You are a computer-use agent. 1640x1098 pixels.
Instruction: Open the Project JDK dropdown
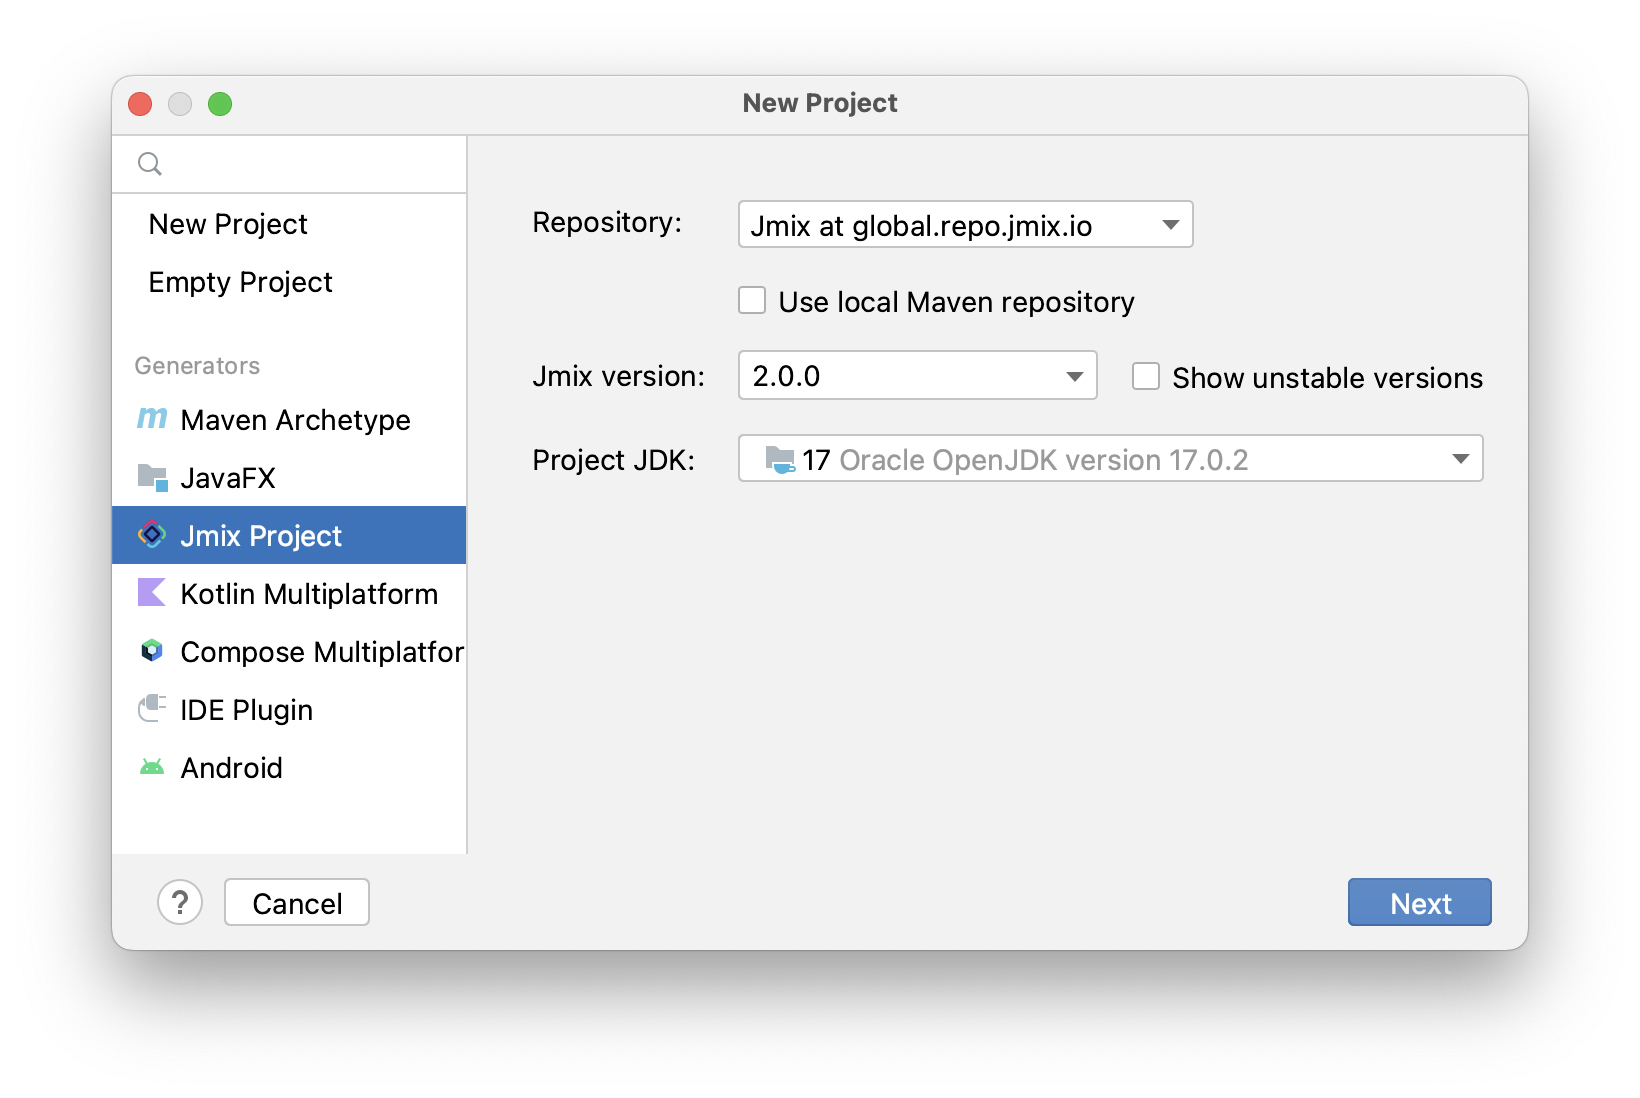tap(1111, 458)
